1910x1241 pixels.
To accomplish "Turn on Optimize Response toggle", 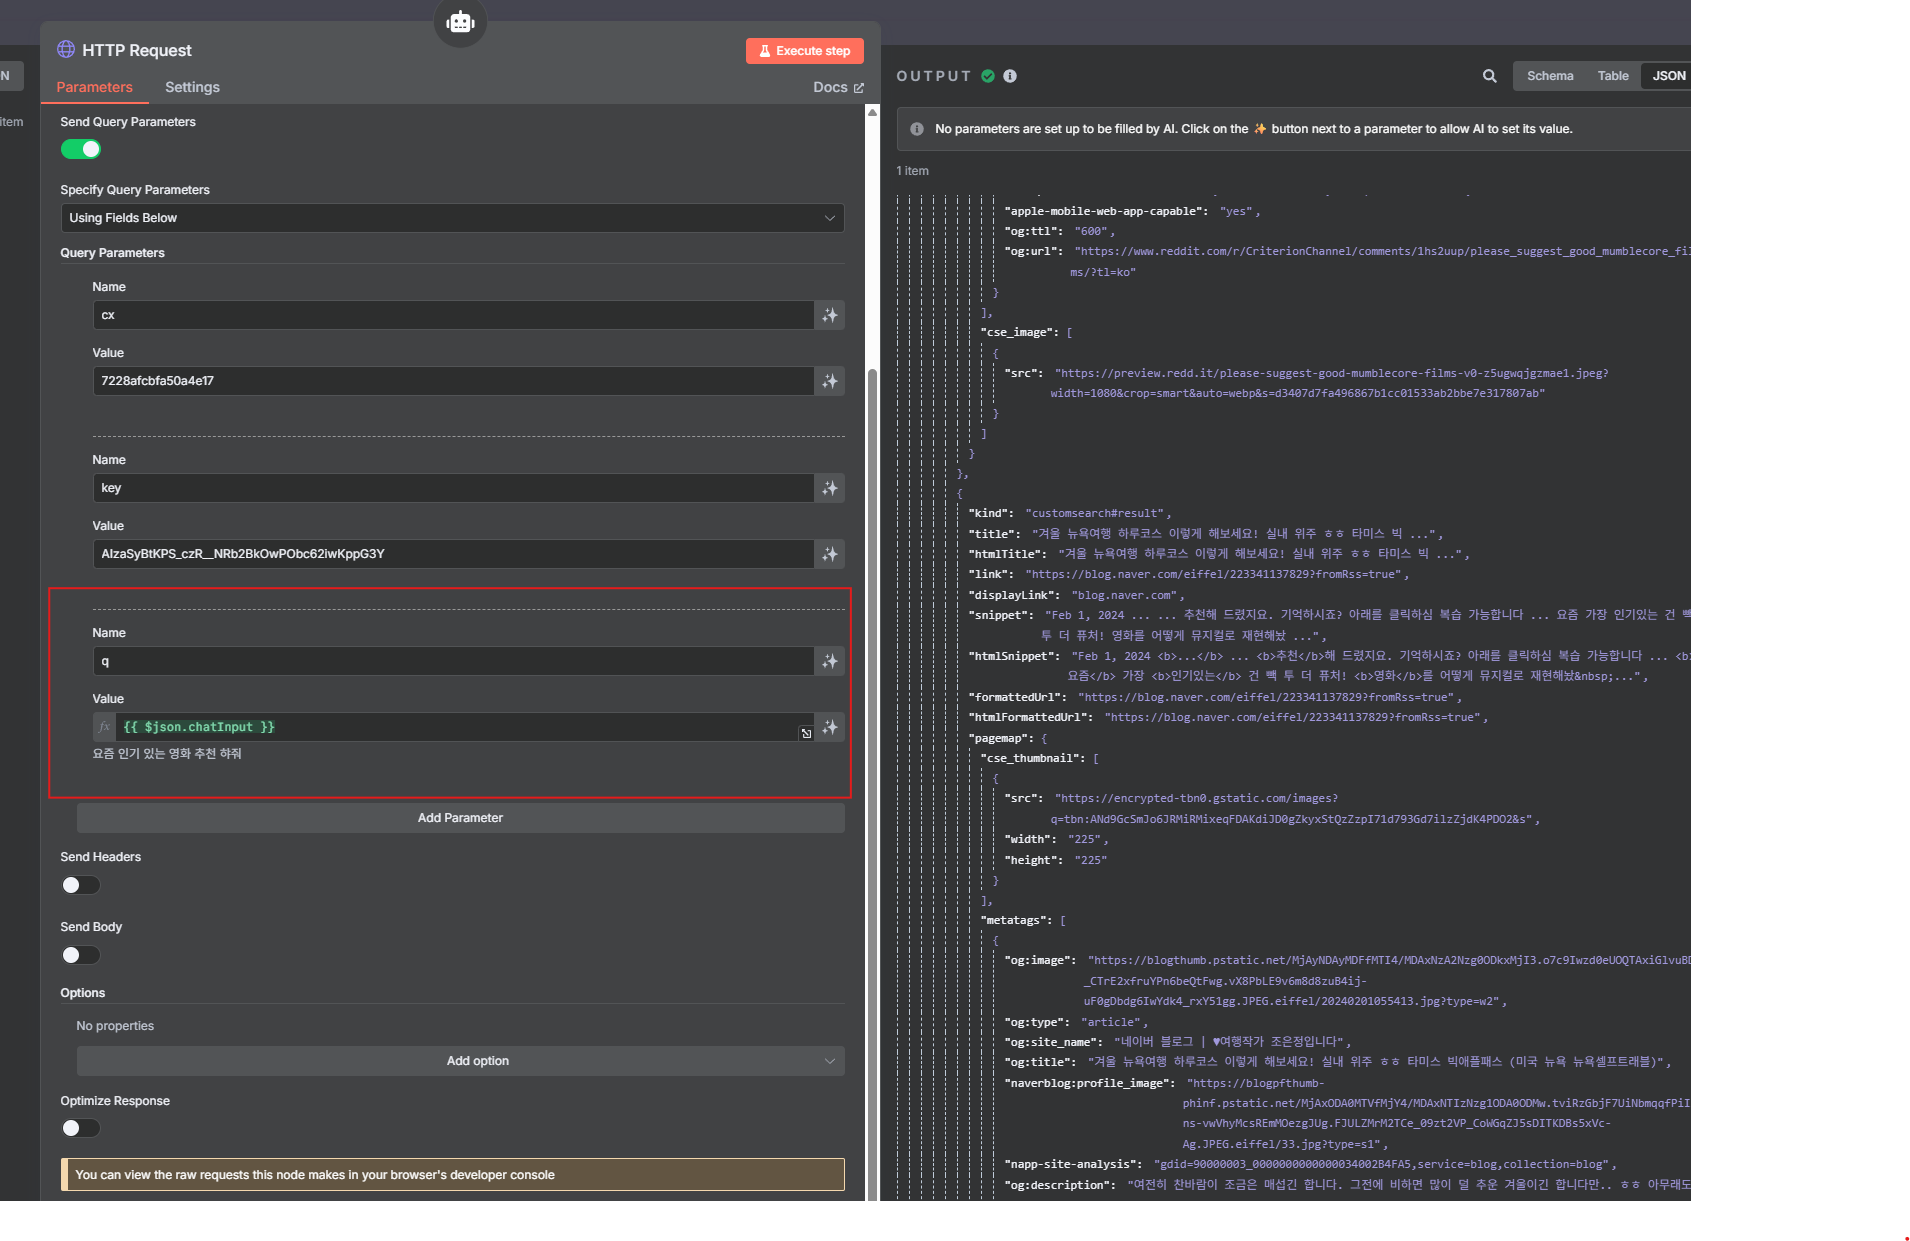I will (81, 1128).
